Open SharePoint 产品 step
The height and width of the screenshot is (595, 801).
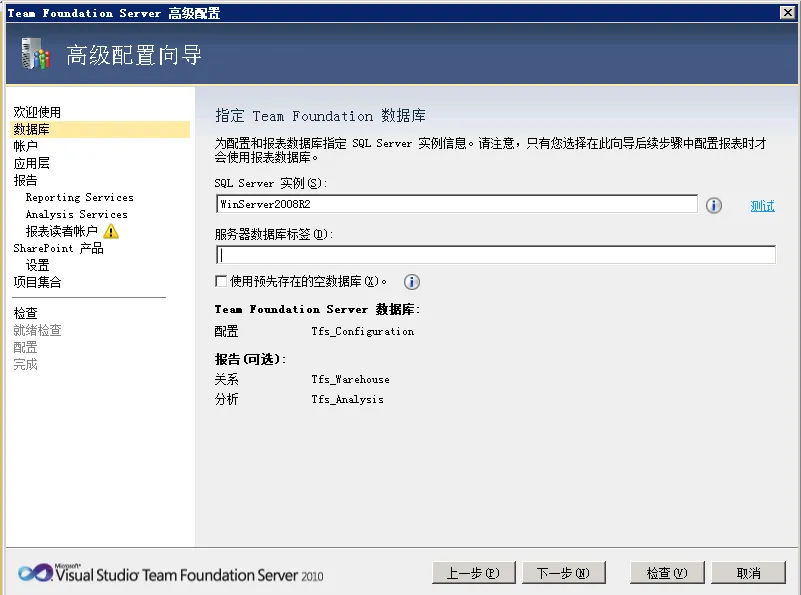coord(59,248)
